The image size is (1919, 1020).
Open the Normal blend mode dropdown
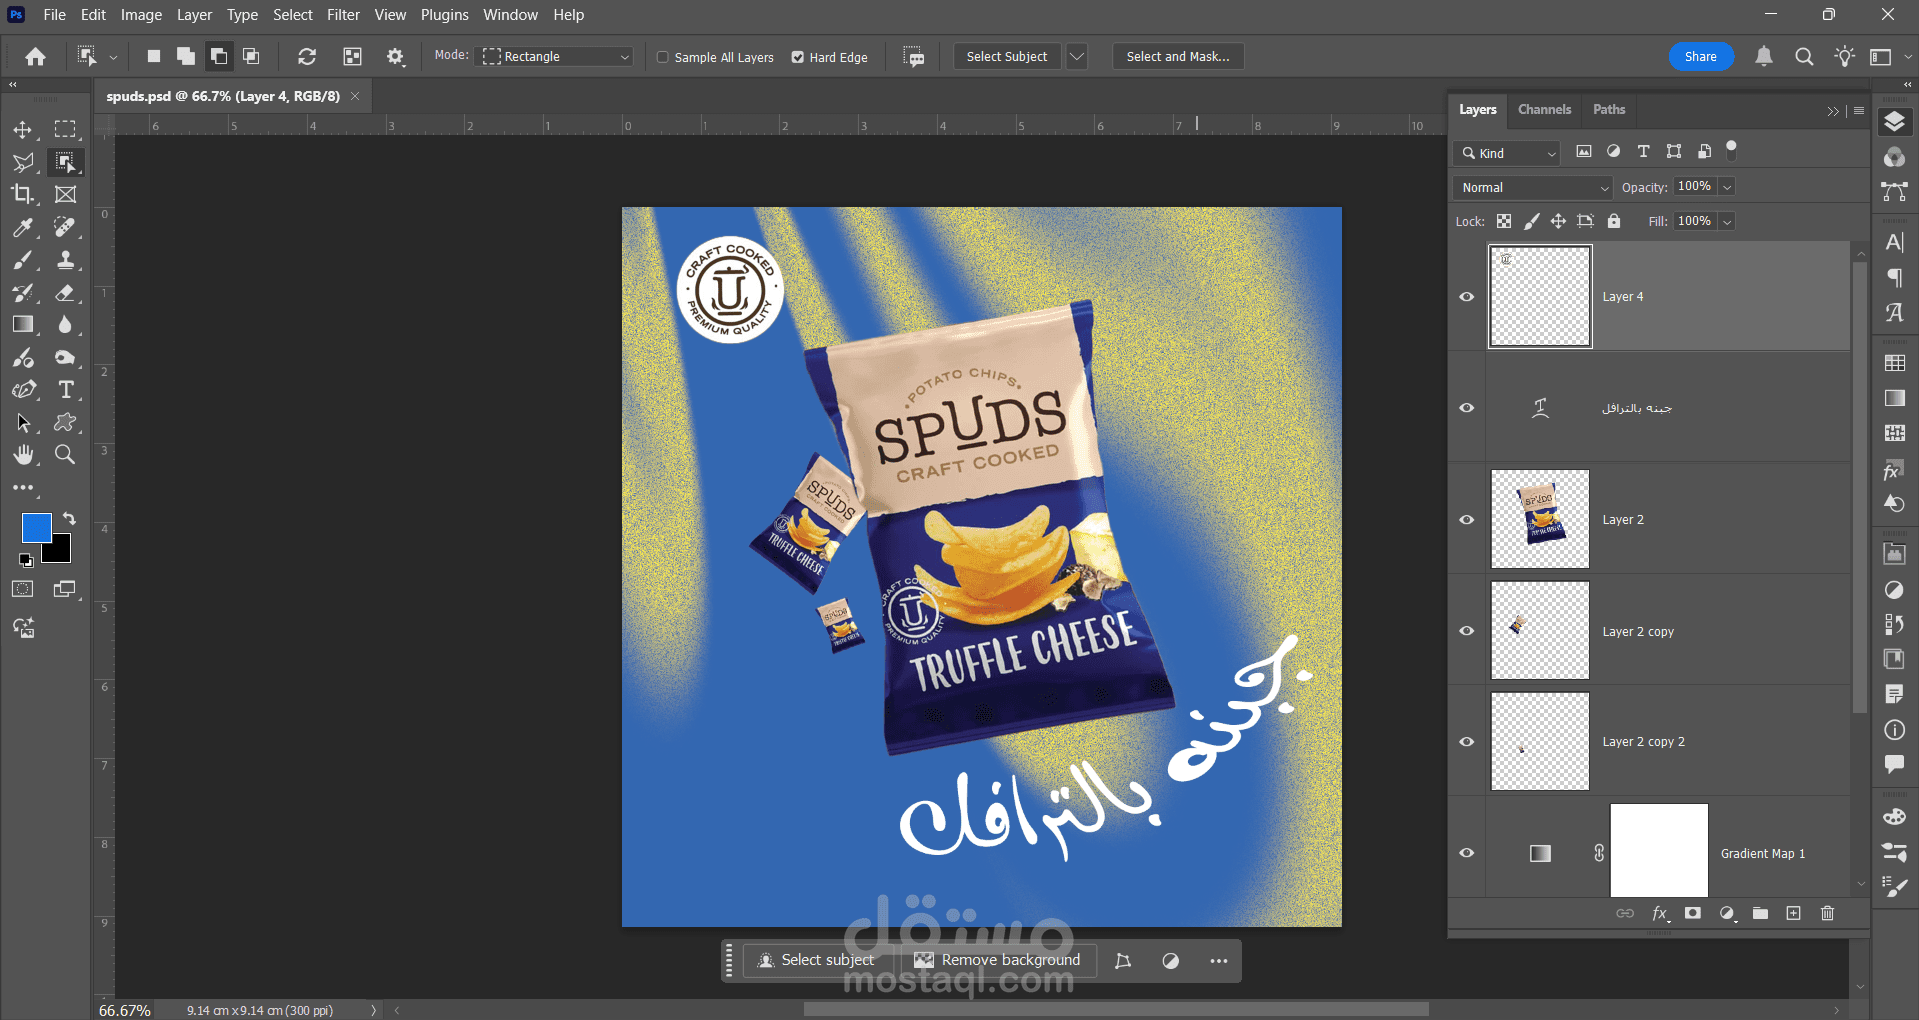pos(1532,187)
